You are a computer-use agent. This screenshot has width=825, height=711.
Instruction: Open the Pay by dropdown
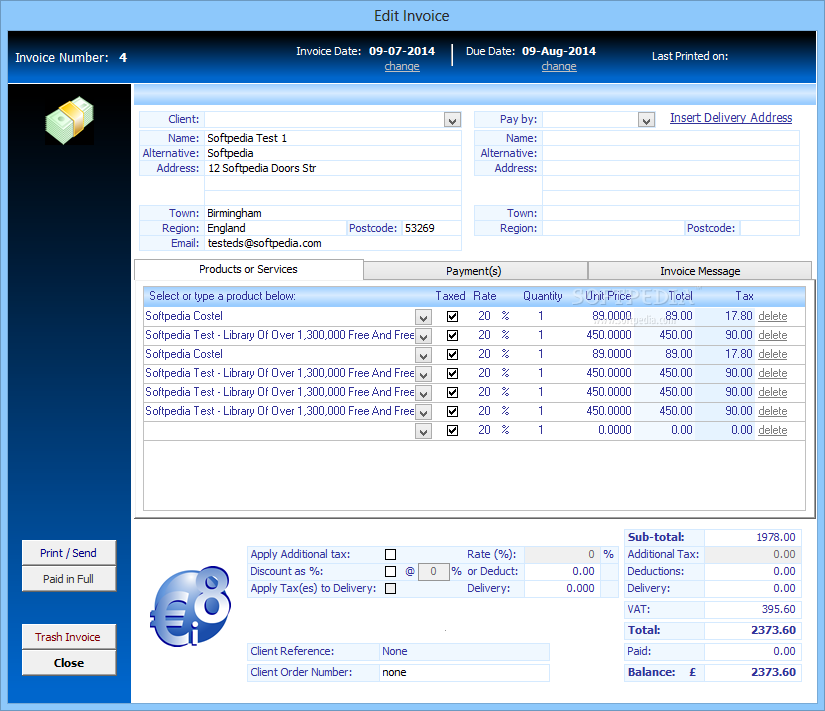click(646, 120)
